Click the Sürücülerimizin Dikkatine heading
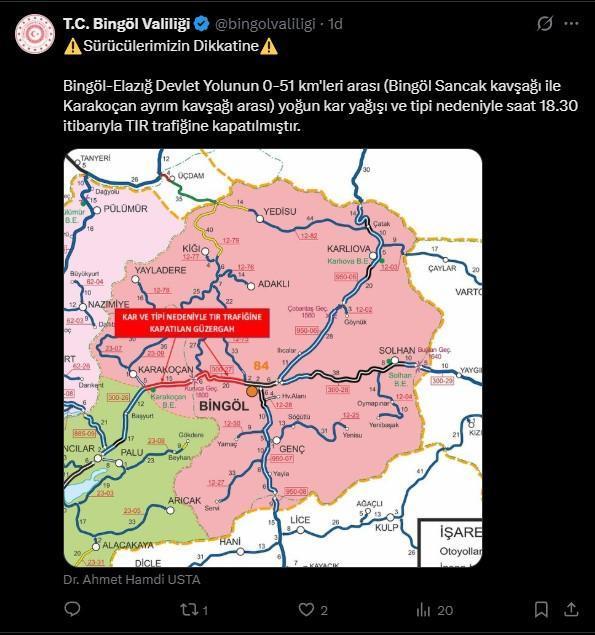595x635 pixels. (171, 46)
